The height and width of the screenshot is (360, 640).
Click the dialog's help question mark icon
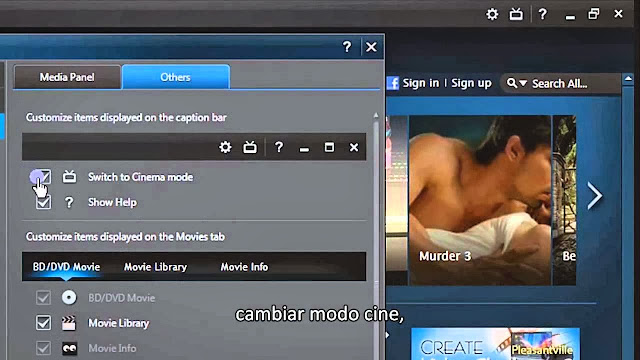347,47
